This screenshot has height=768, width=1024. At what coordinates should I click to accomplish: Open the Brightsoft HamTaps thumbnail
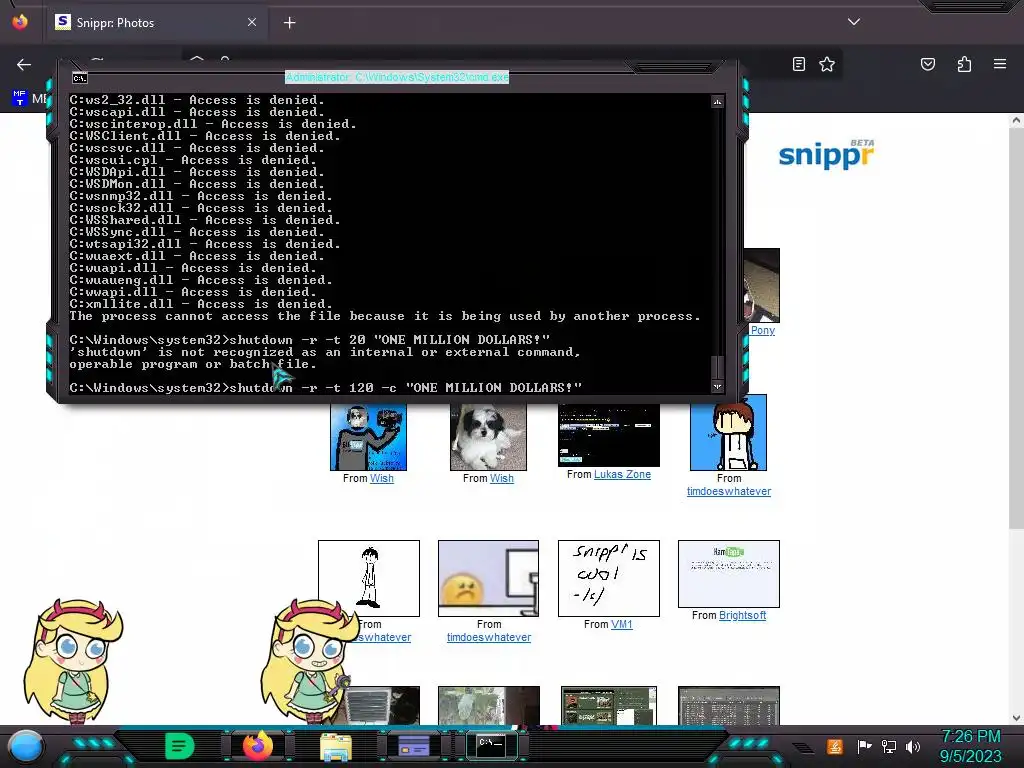point(729,573)
